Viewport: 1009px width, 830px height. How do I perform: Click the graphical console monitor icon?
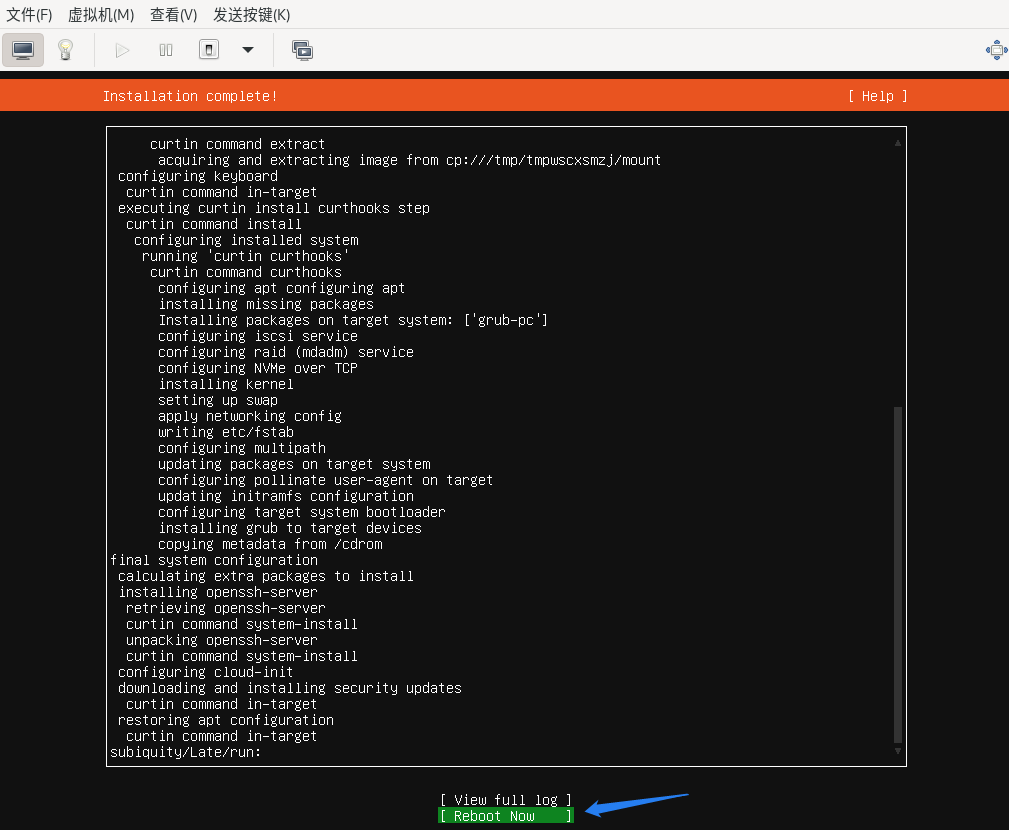[x=23, y=50]
